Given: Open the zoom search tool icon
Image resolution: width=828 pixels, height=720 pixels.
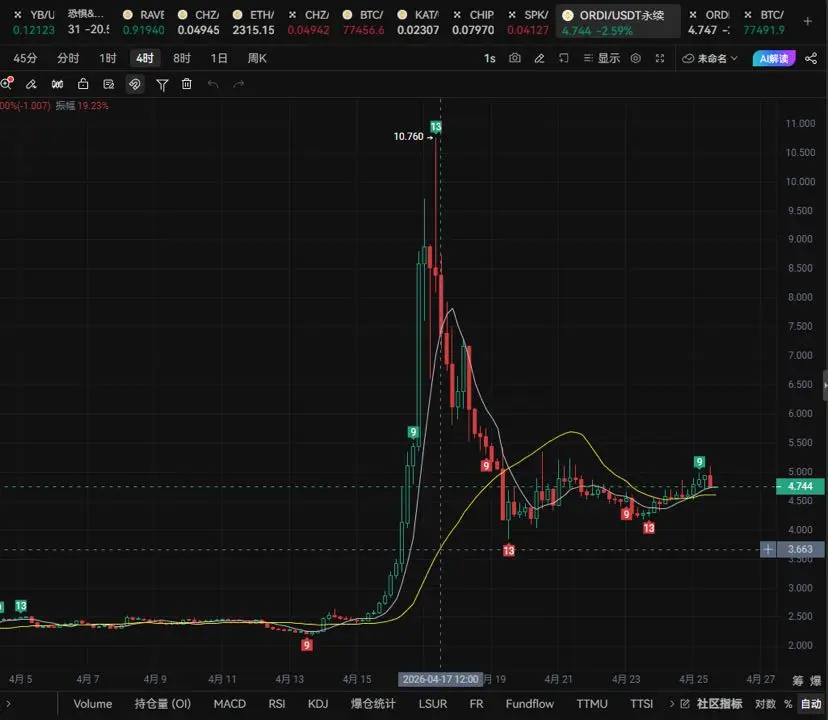Looking at the screenshot, I should (x=7, y=83).
